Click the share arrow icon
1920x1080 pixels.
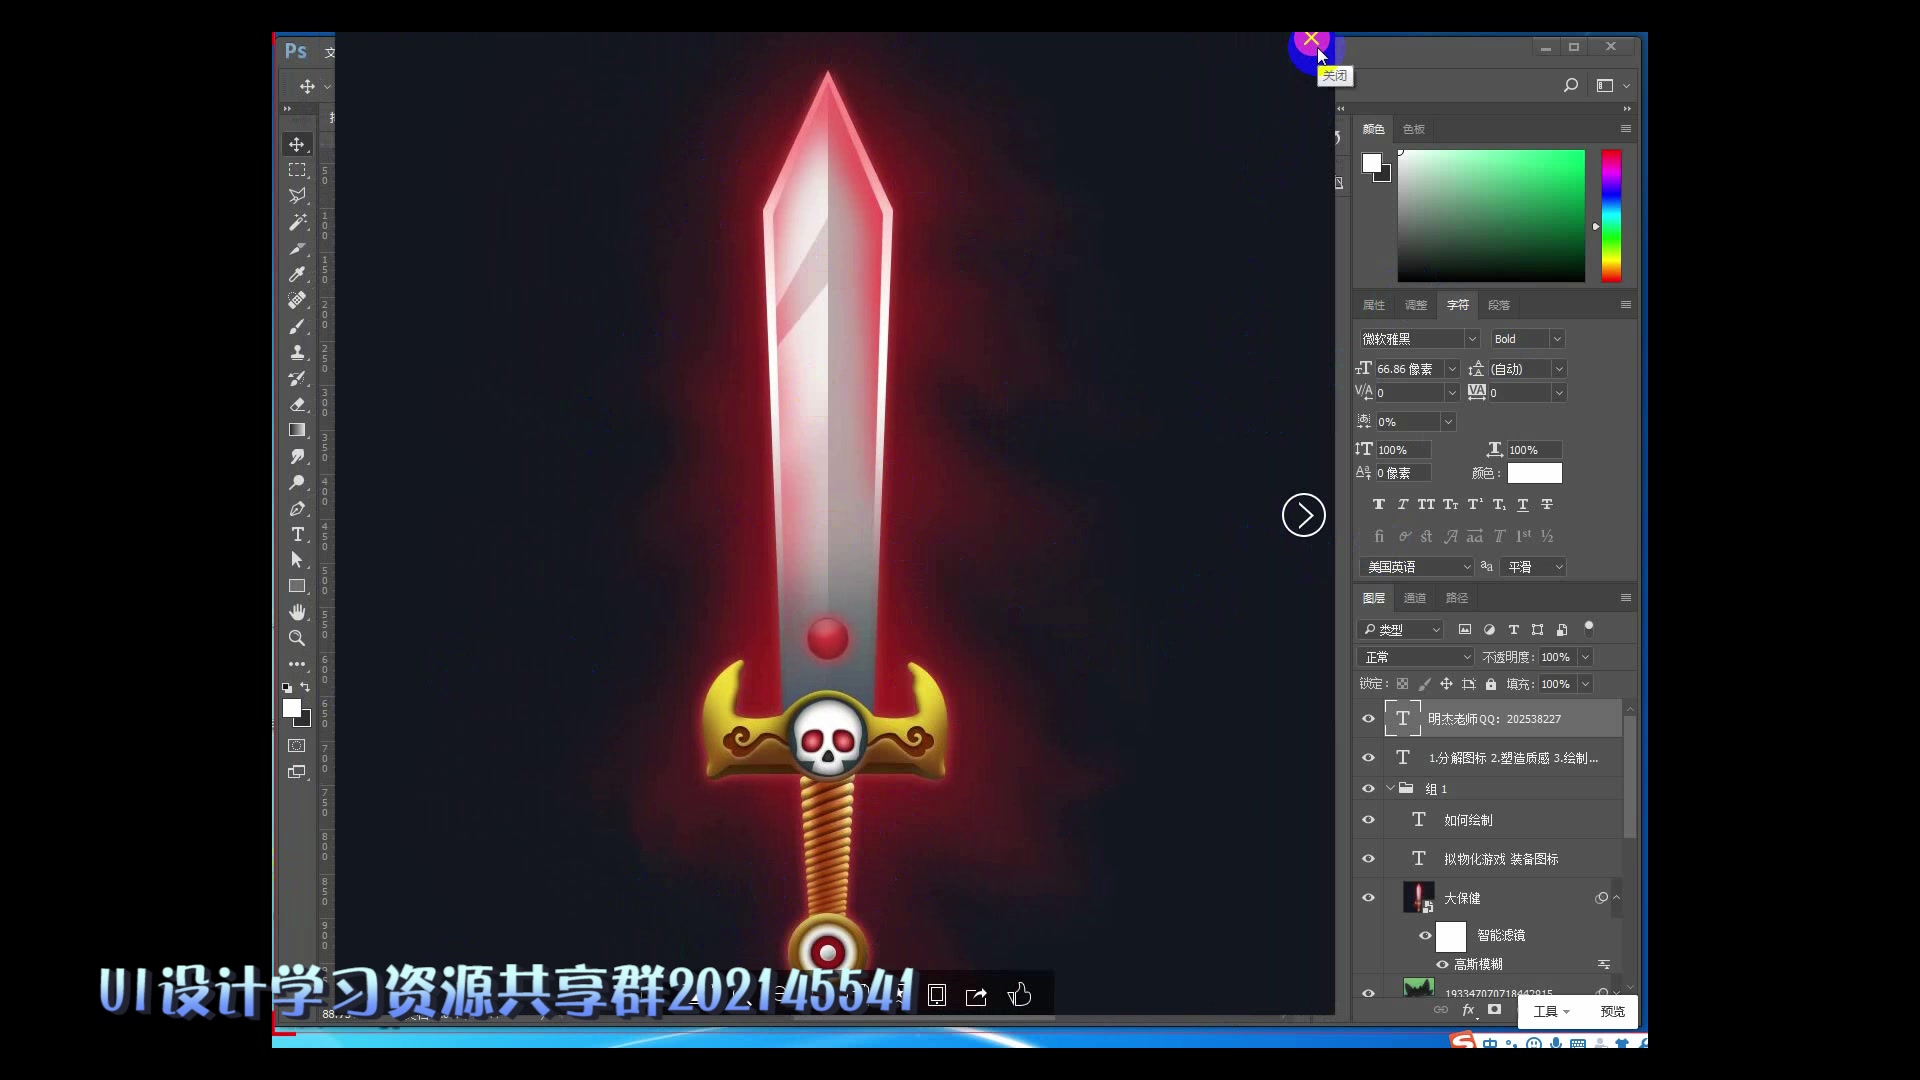pos(976,996)
